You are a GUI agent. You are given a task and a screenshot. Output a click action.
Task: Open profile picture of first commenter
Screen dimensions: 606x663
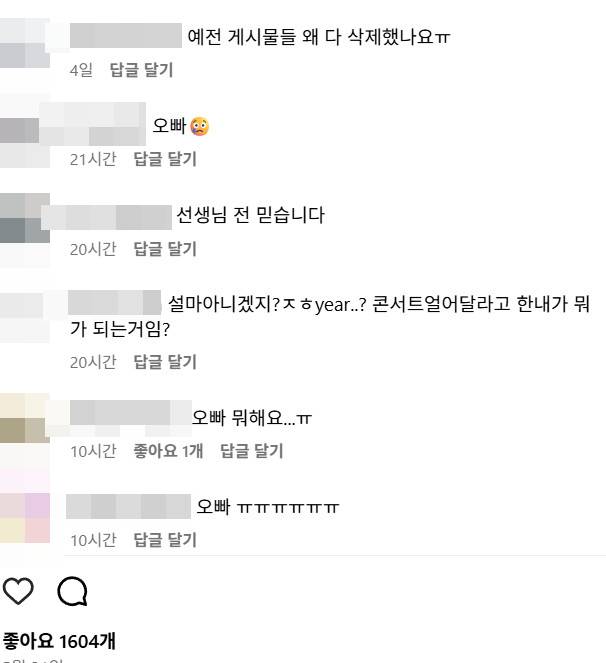(x=25, y=42)
